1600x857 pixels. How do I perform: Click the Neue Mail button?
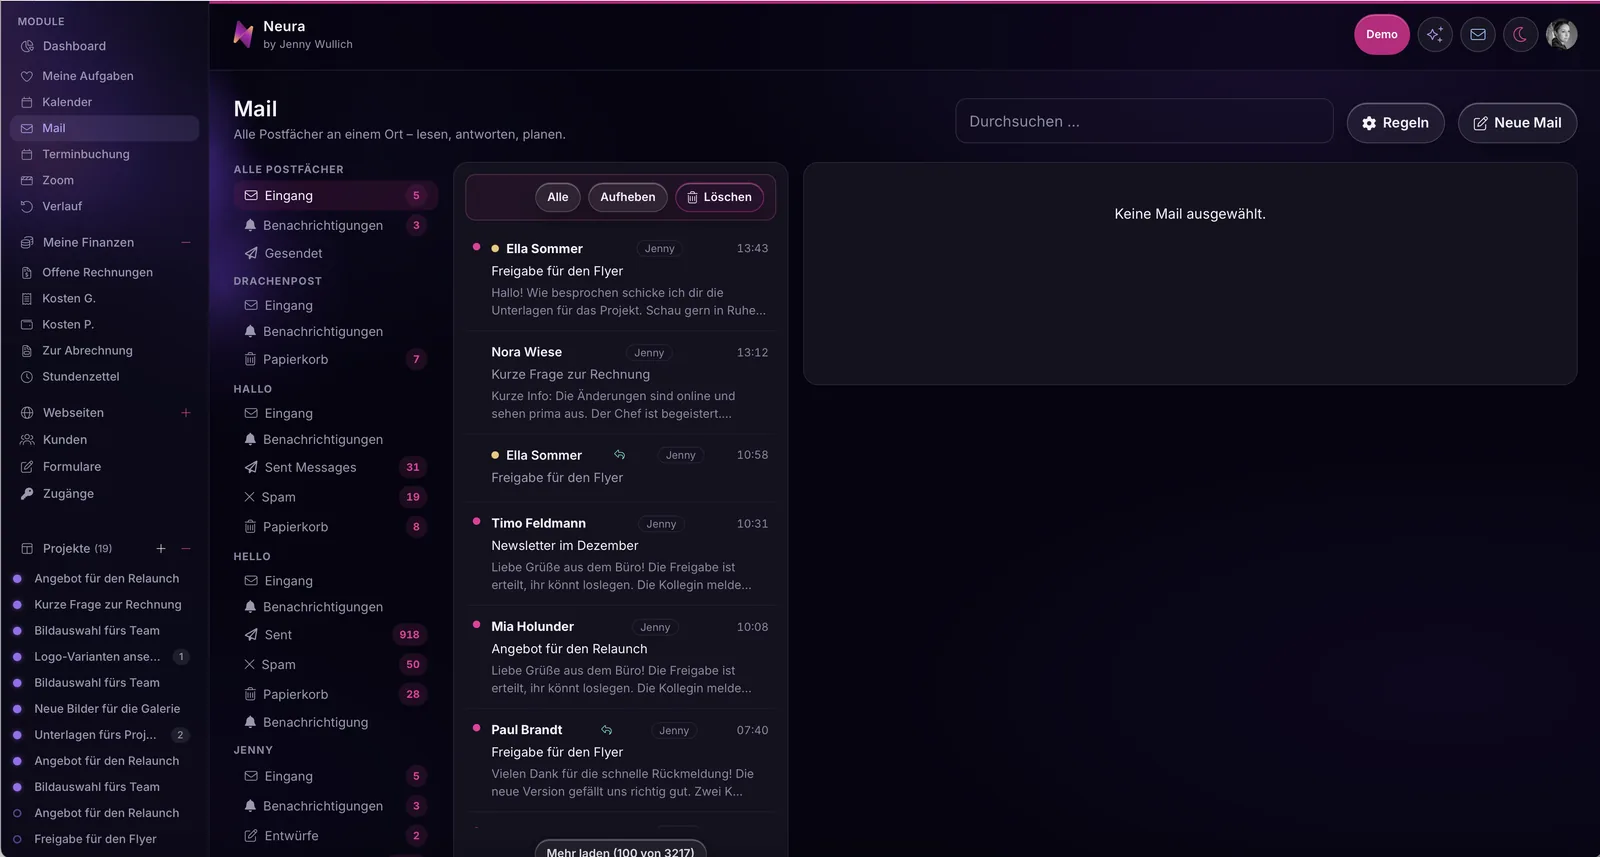(1517, 123)
